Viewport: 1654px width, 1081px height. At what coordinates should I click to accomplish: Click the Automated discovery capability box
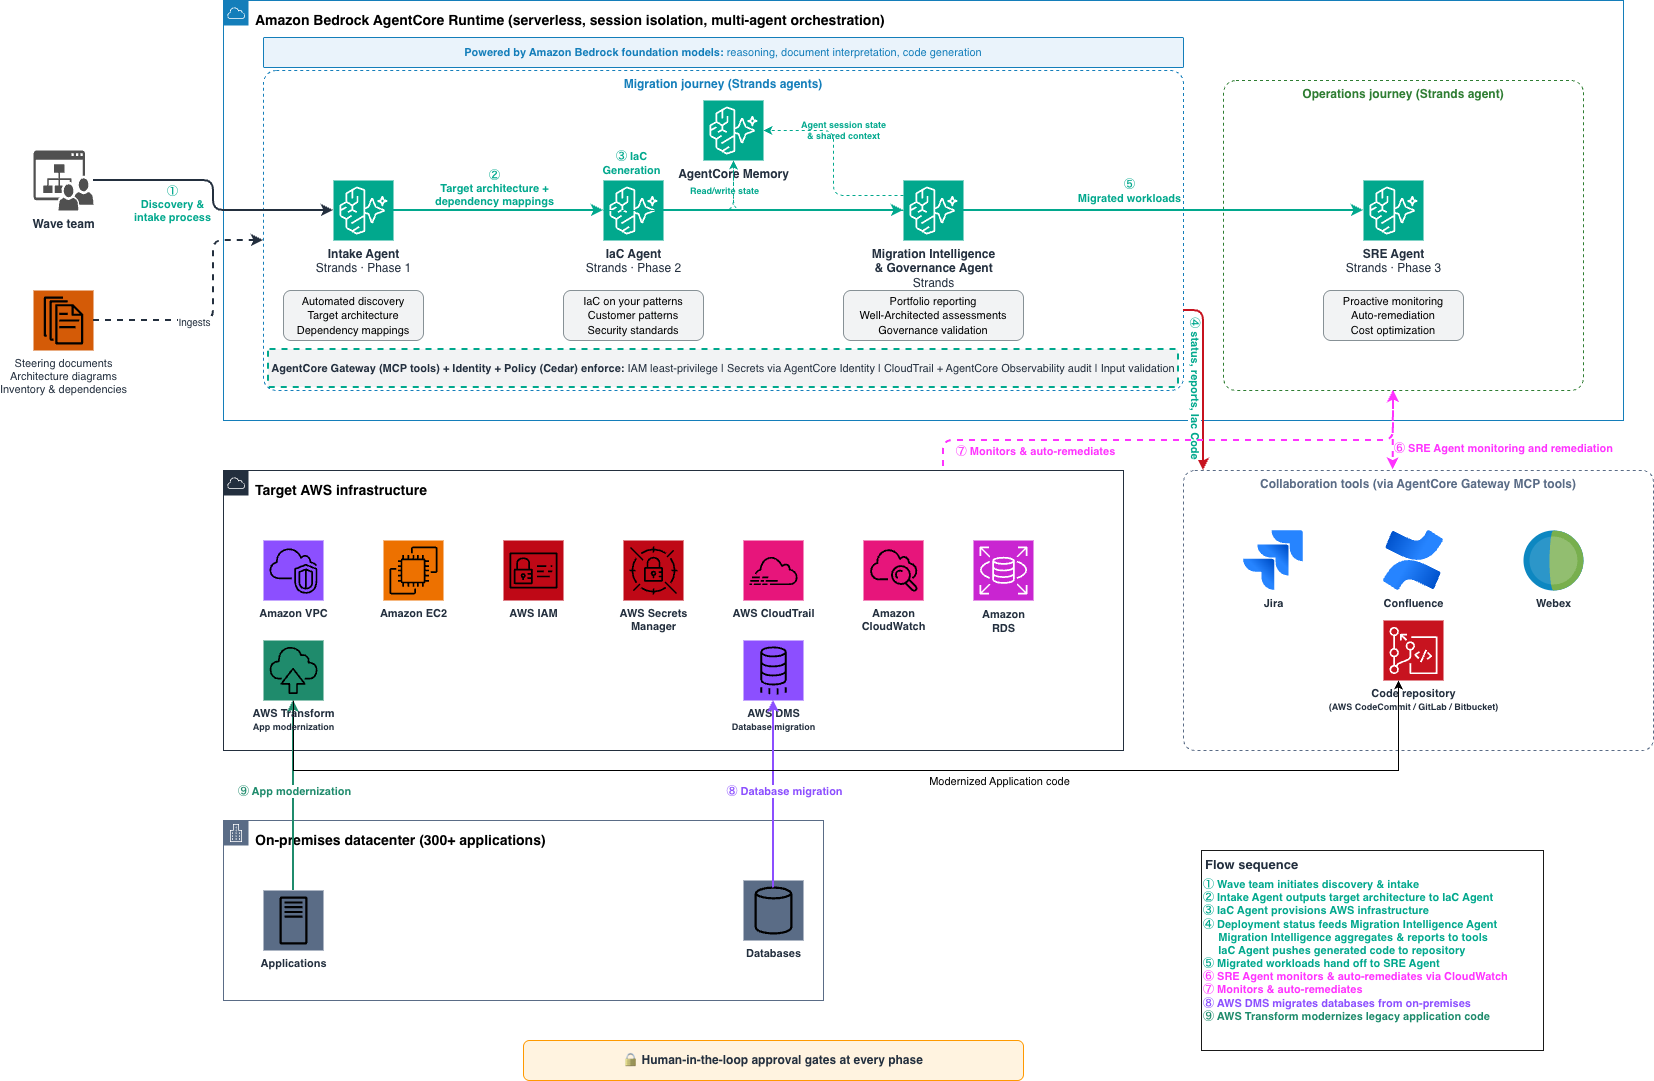353,316
